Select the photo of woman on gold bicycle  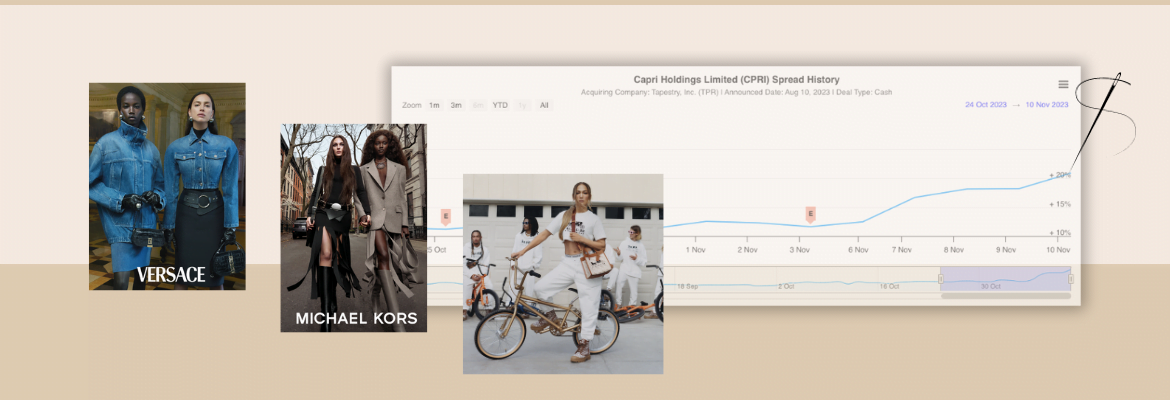tap(562, 273)
